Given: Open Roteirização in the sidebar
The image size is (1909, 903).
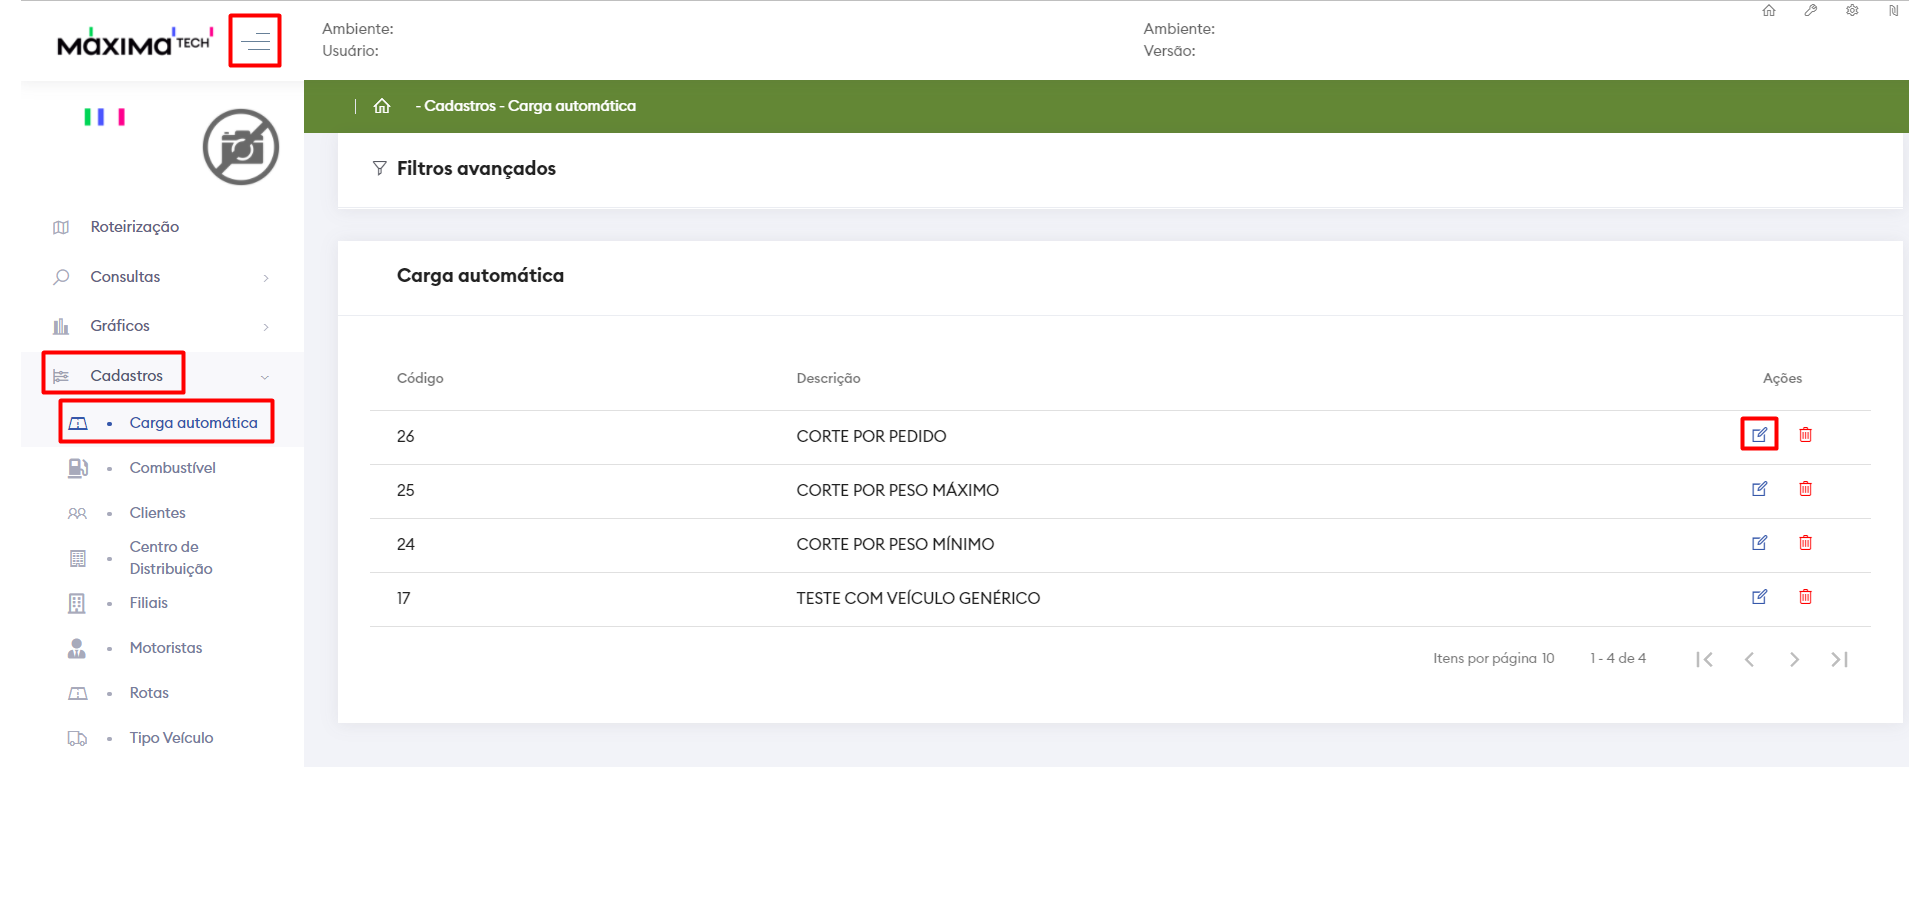Looking at the screenshot, I should pyautogui.click(x=135, y=227).
